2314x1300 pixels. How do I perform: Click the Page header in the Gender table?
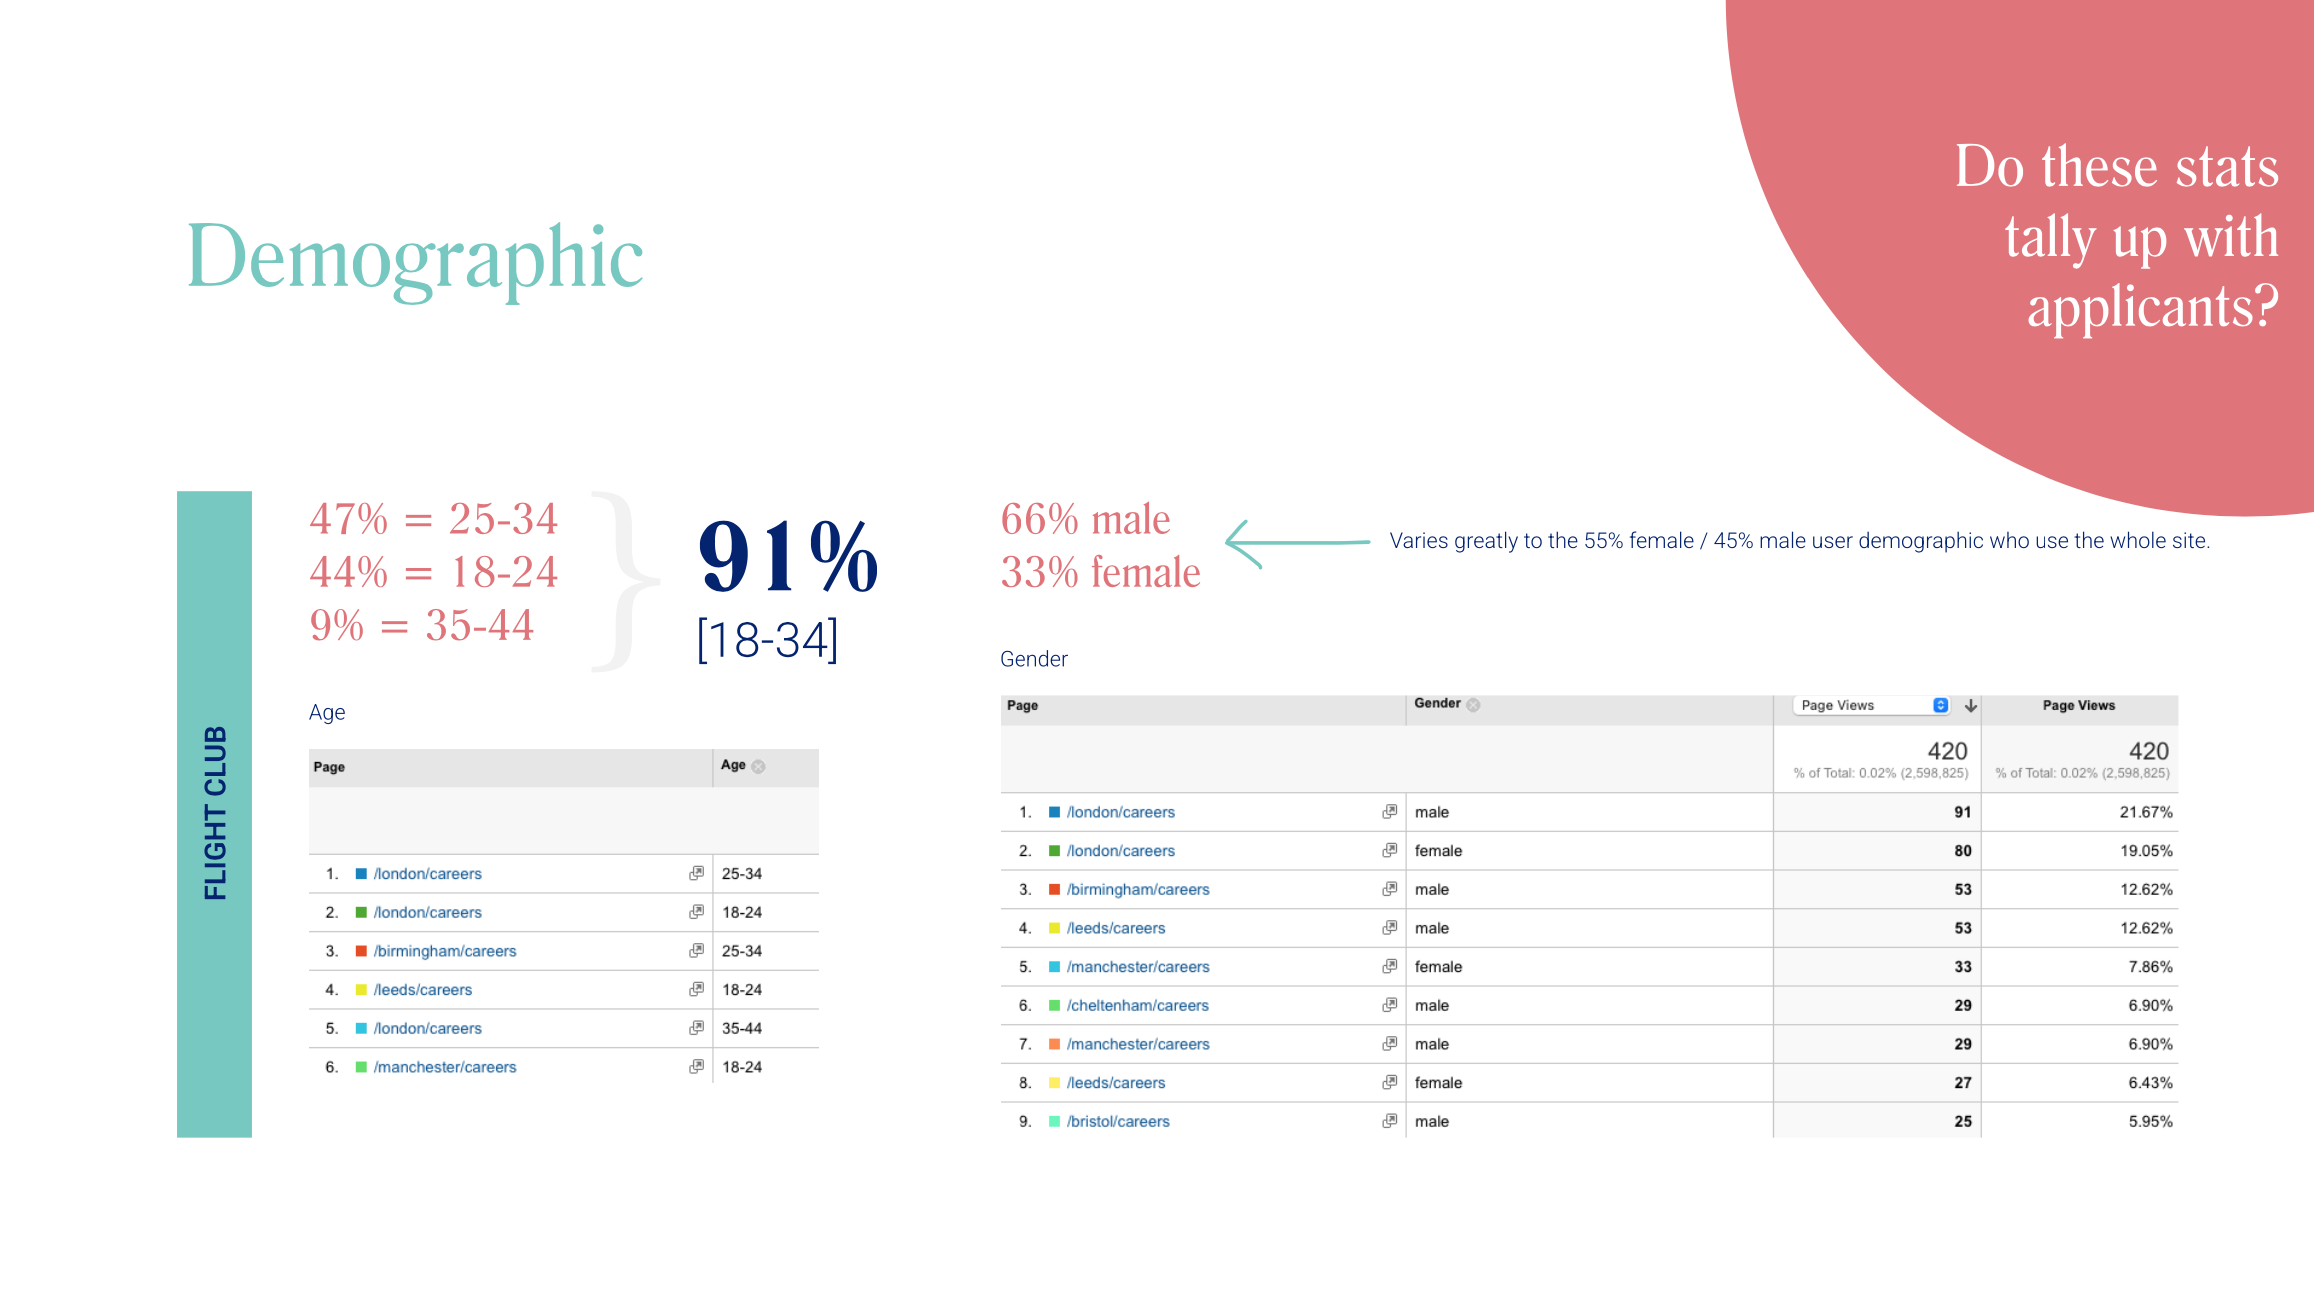(x=1022, y=706)
